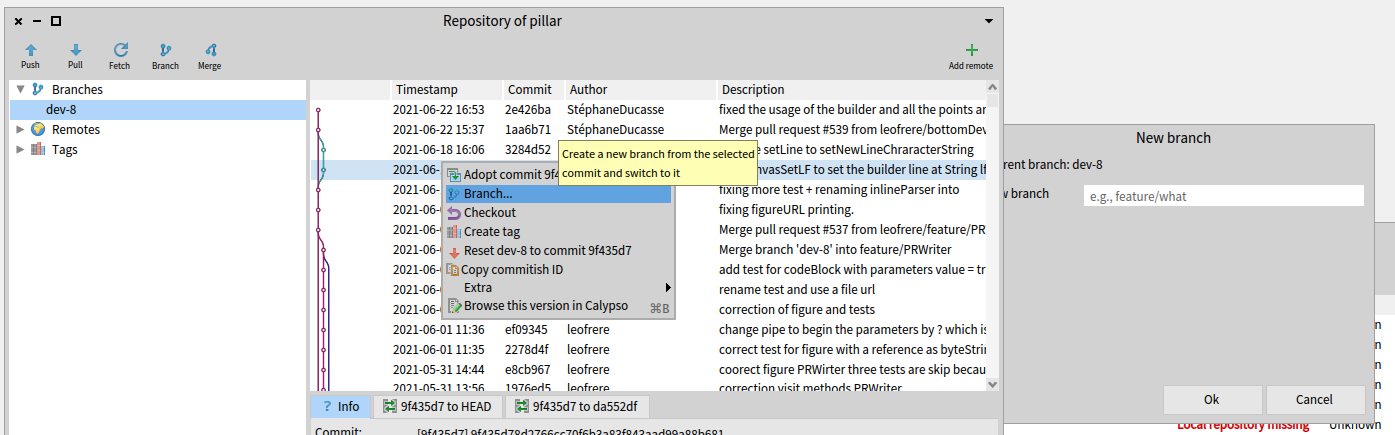The image size is (1395, 435).
Task: Click the Fetch toolbar icon
Action: (120, 50)
